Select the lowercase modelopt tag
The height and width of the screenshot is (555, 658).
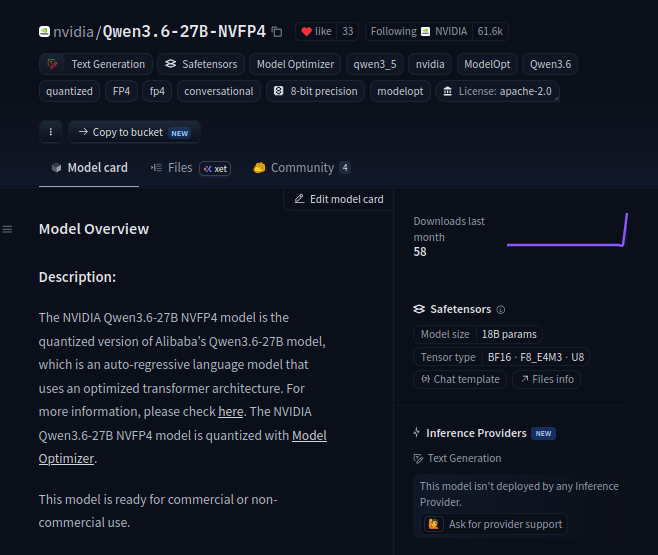tap(400, 91)
